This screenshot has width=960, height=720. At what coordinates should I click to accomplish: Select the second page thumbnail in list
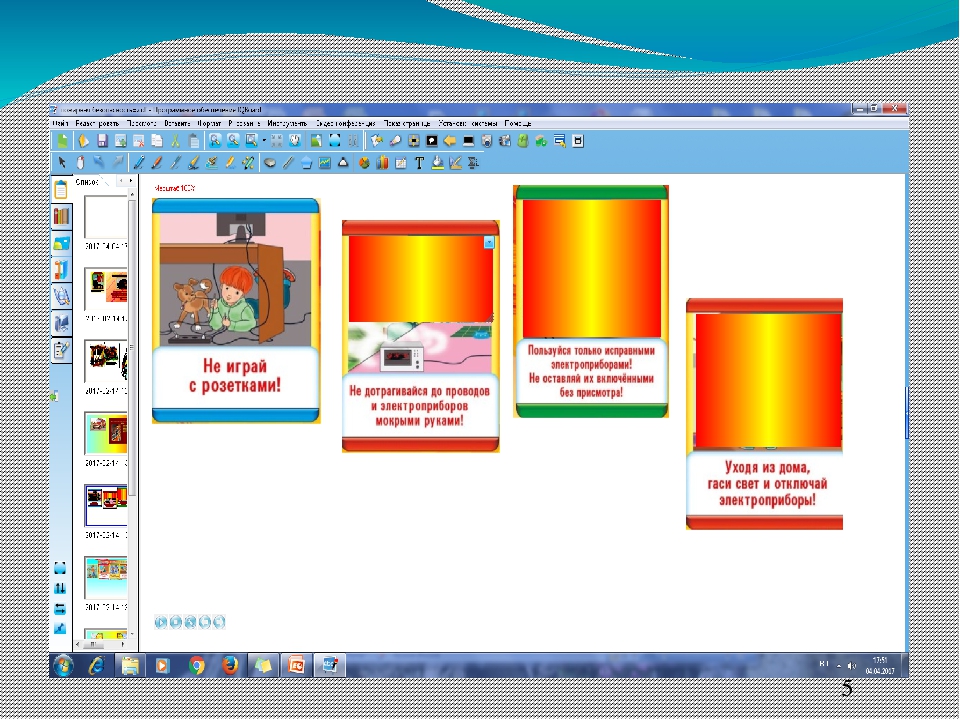pos(105,288)
